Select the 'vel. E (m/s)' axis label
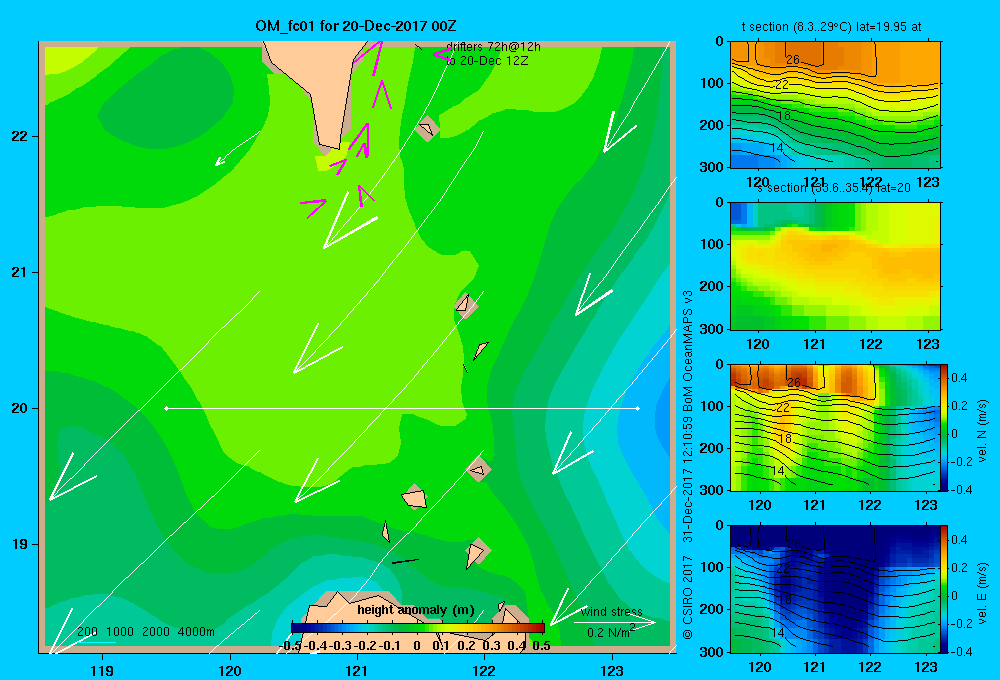This screenshot has height=680, width=1000. coord(982,593)
